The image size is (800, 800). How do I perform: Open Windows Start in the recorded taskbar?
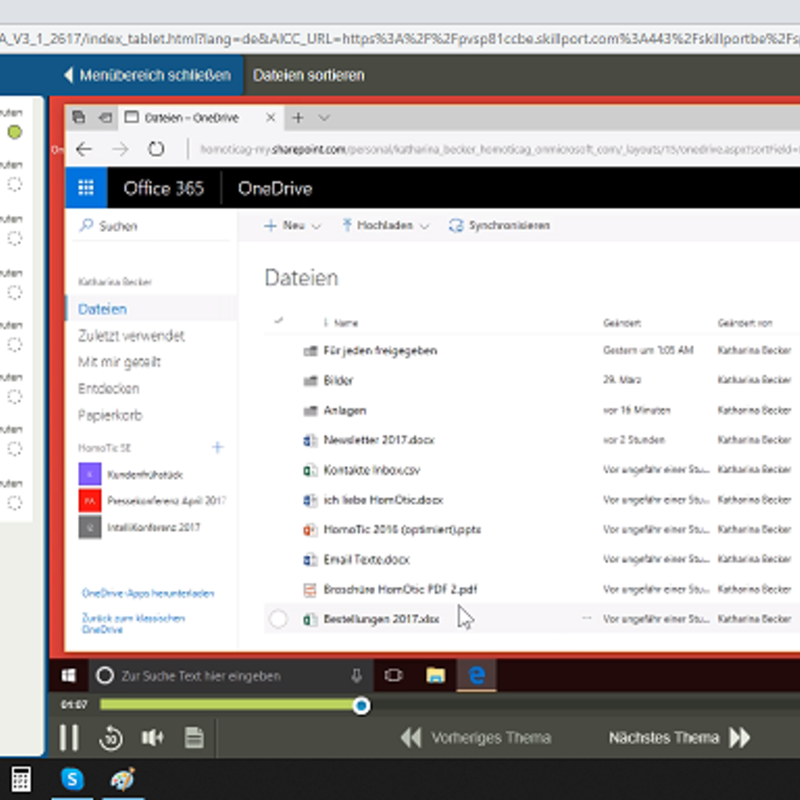[x=69, y=676]
